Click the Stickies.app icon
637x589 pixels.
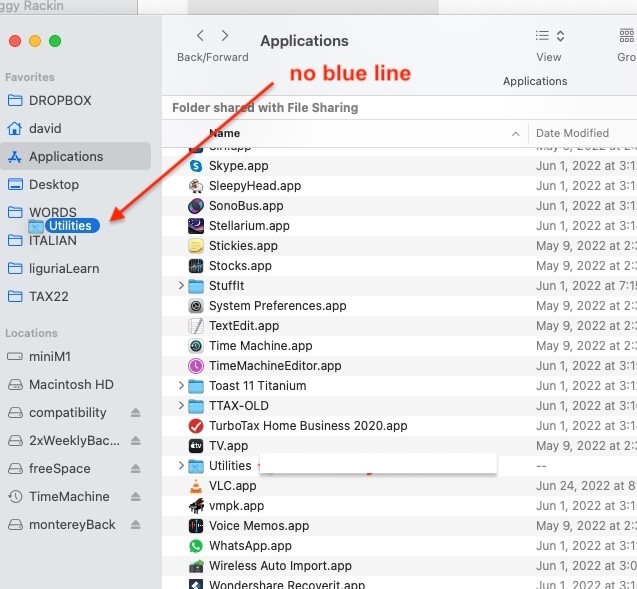pos(196,246)
